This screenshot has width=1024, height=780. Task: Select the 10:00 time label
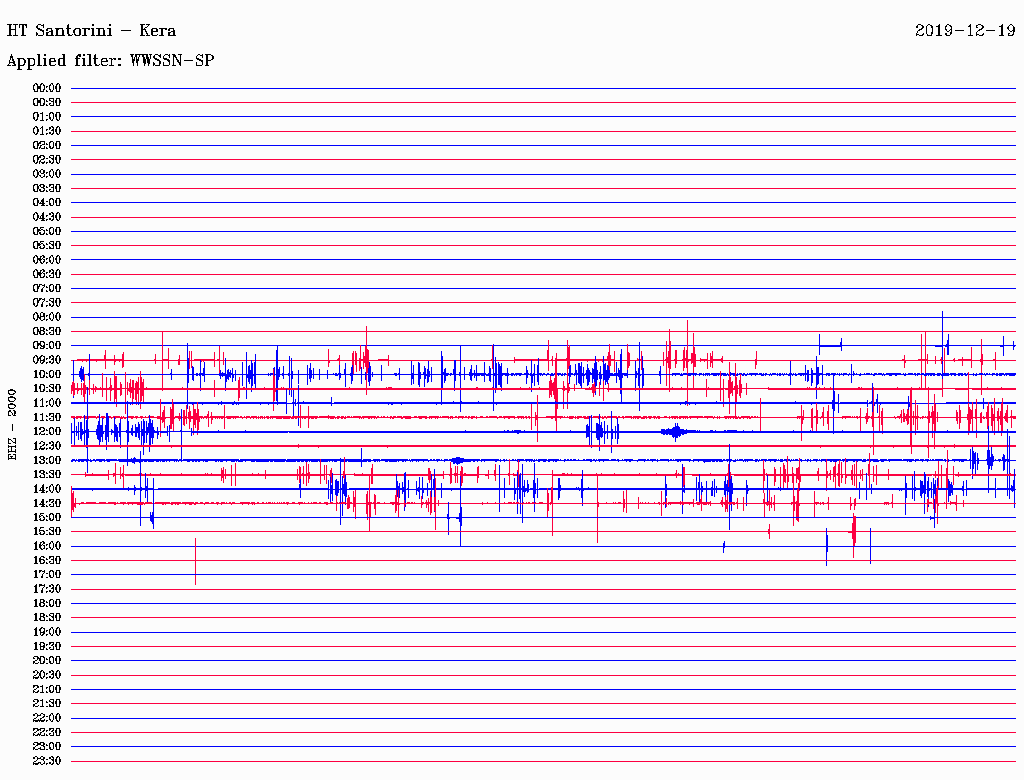(47, 374)
